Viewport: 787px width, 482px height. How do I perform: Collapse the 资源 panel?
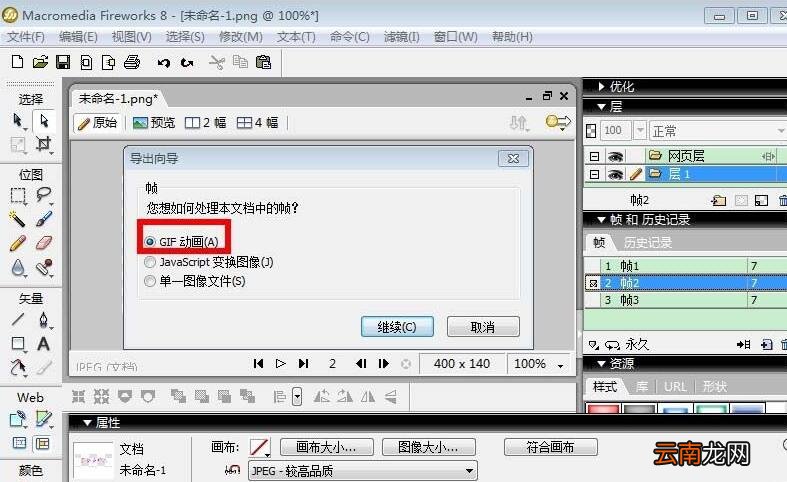coord(601,363)
